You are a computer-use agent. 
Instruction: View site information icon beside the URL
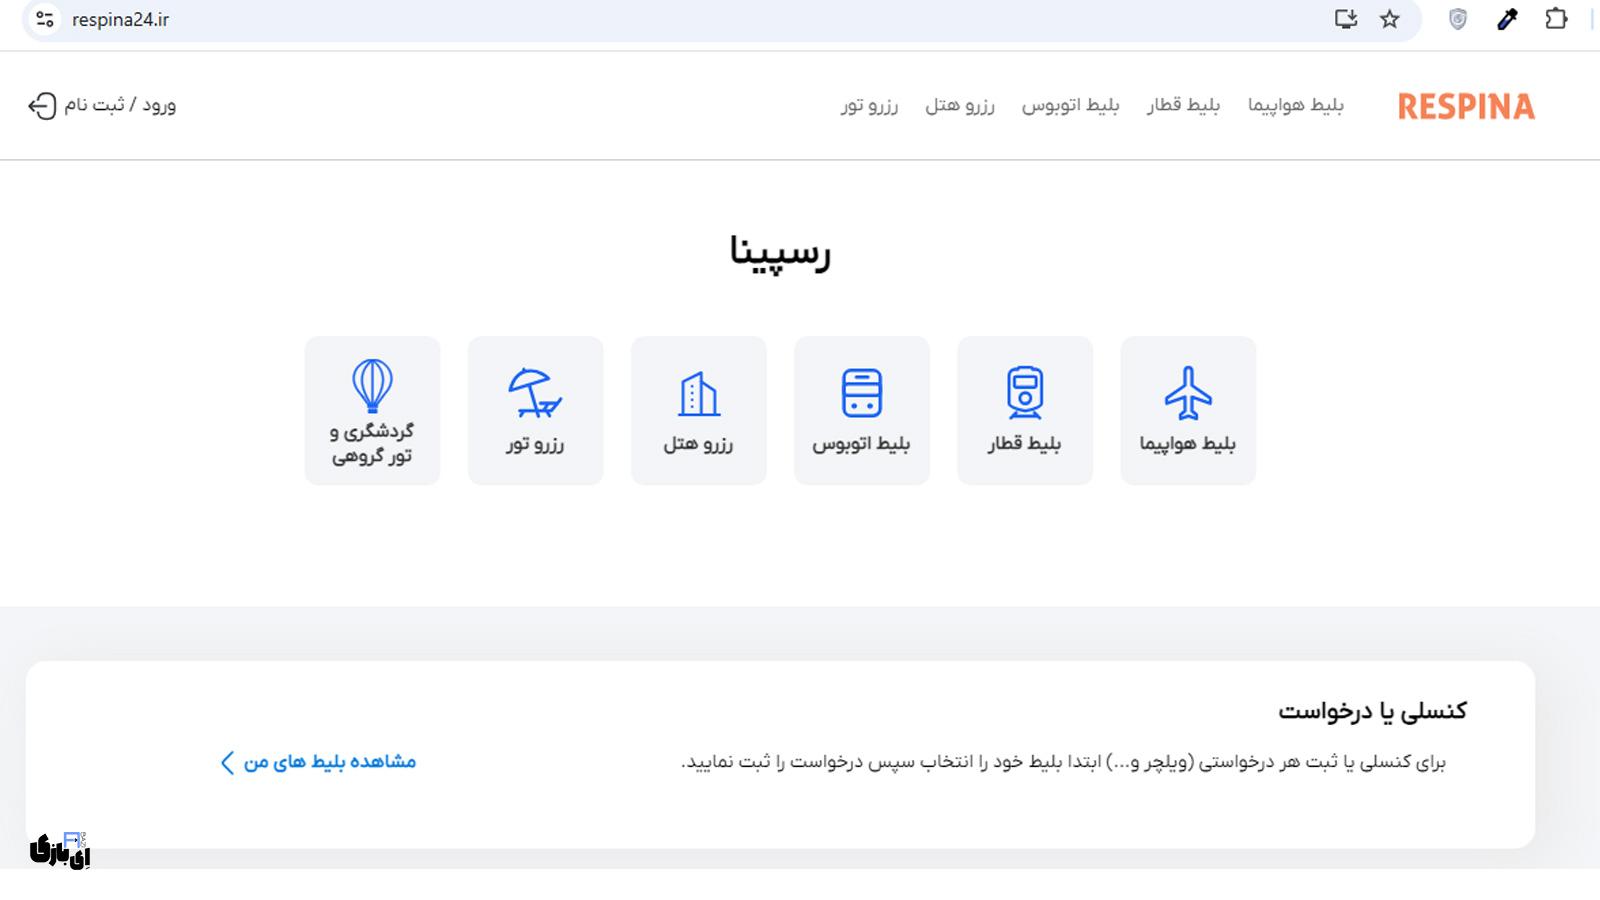tap(45, 19)
